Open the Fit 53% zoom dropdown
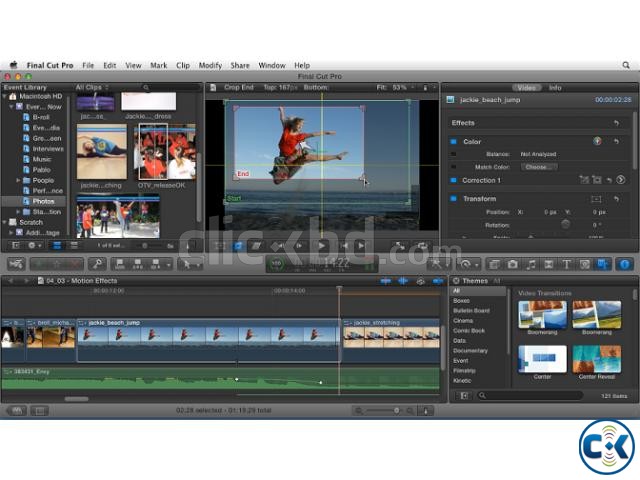This screenshot has width=640, height=480. (396, 87)
